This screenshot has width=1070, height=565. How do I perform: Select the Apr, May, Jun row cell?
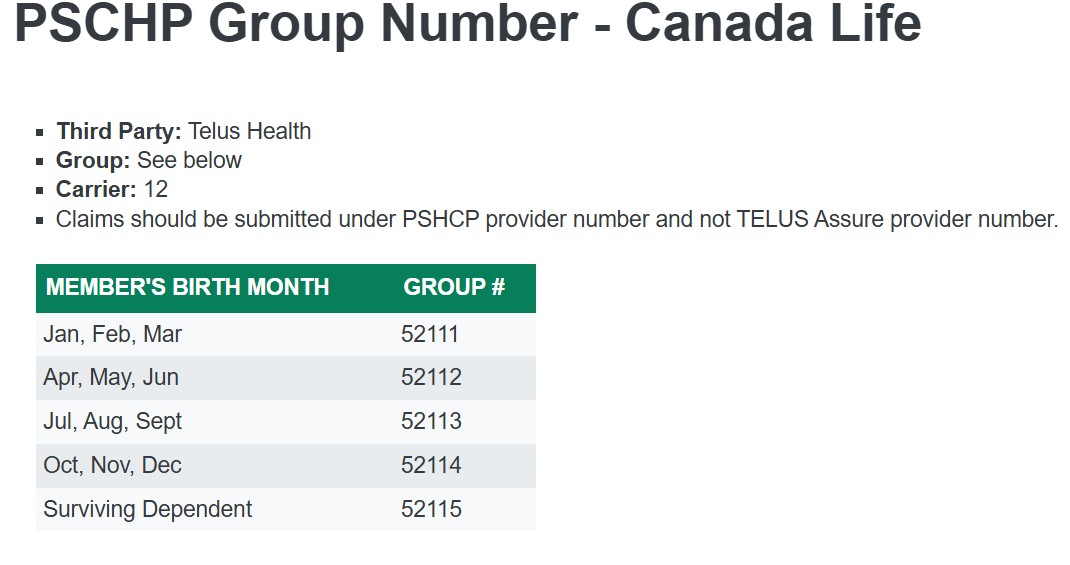(111, 378)
